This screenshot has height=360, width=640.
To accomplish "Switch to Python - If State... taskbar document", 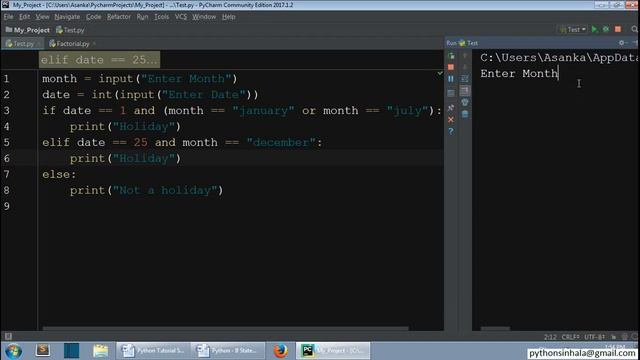I will (x=228, y=351).
